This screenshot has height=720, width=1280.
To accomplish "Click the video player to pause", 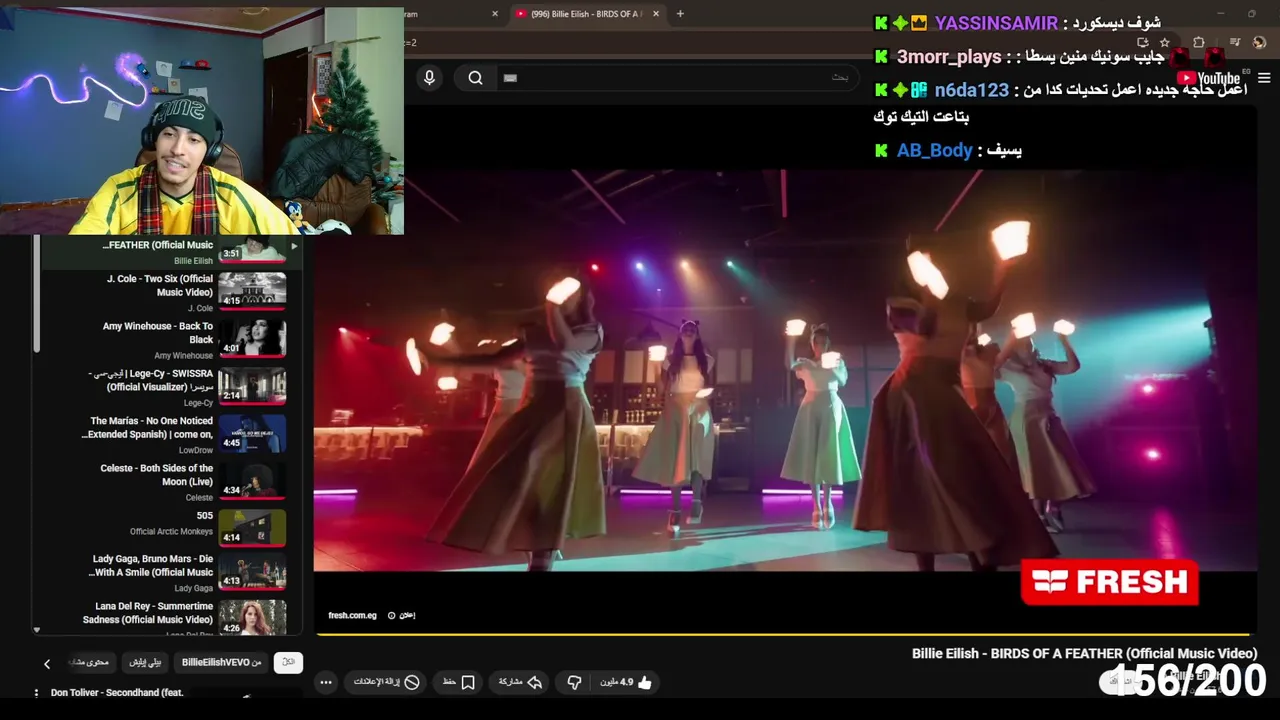I will 785,370.
